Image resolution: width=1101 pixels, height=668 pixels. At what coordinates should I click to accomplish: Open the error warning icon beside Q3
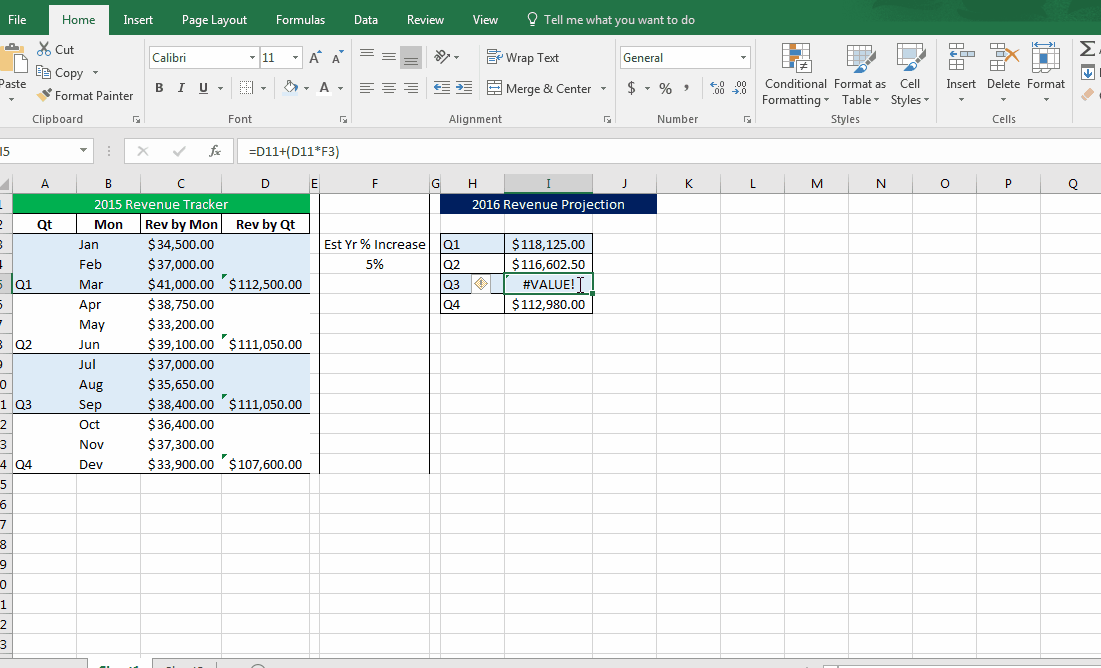pos(481,284)
